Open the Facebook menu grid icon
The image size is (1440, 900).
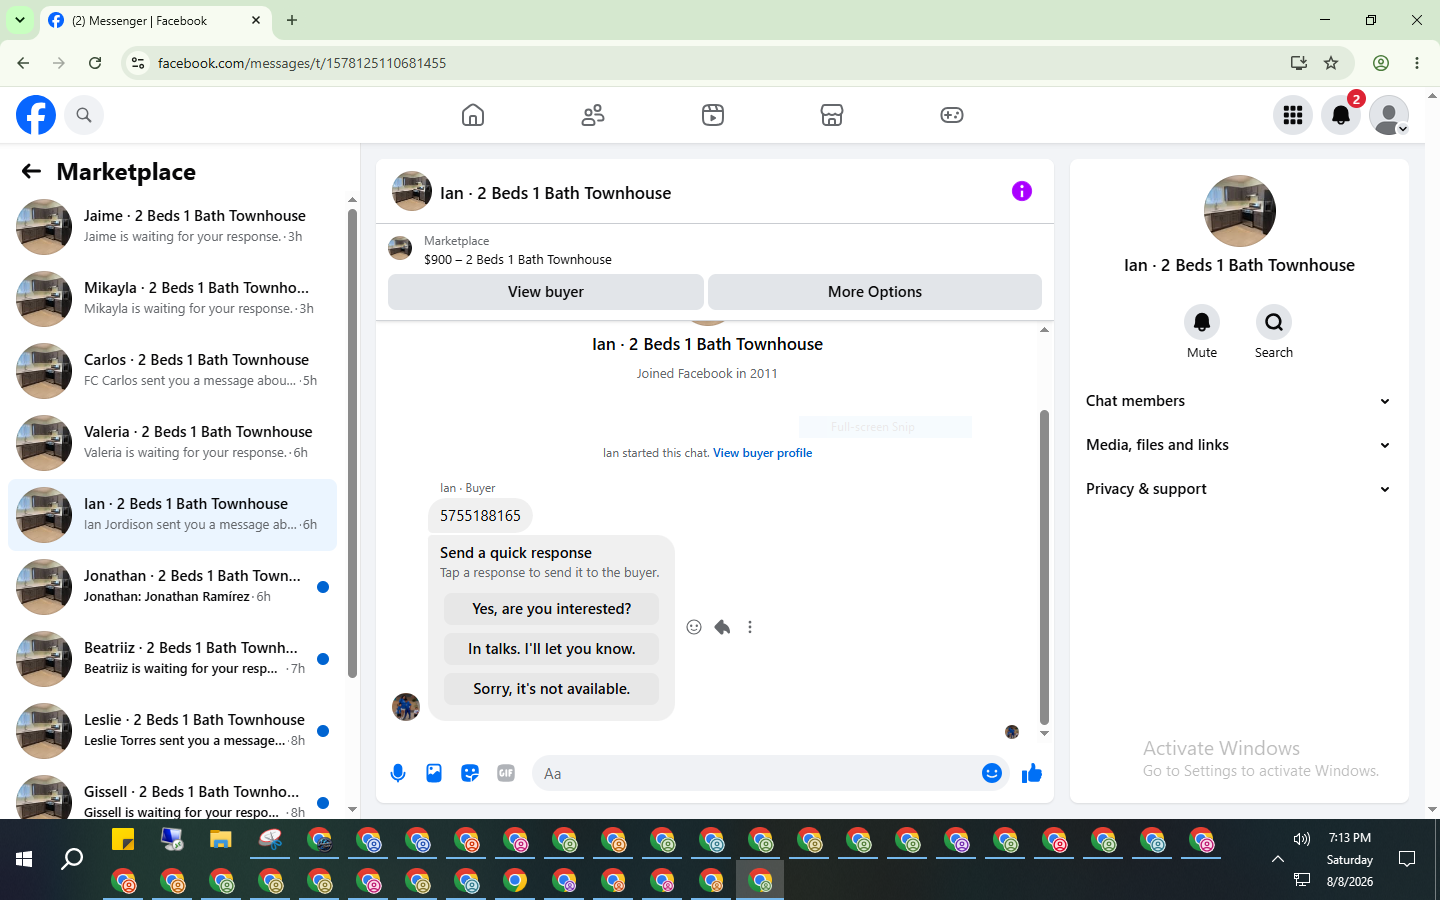pos(1293,115)
